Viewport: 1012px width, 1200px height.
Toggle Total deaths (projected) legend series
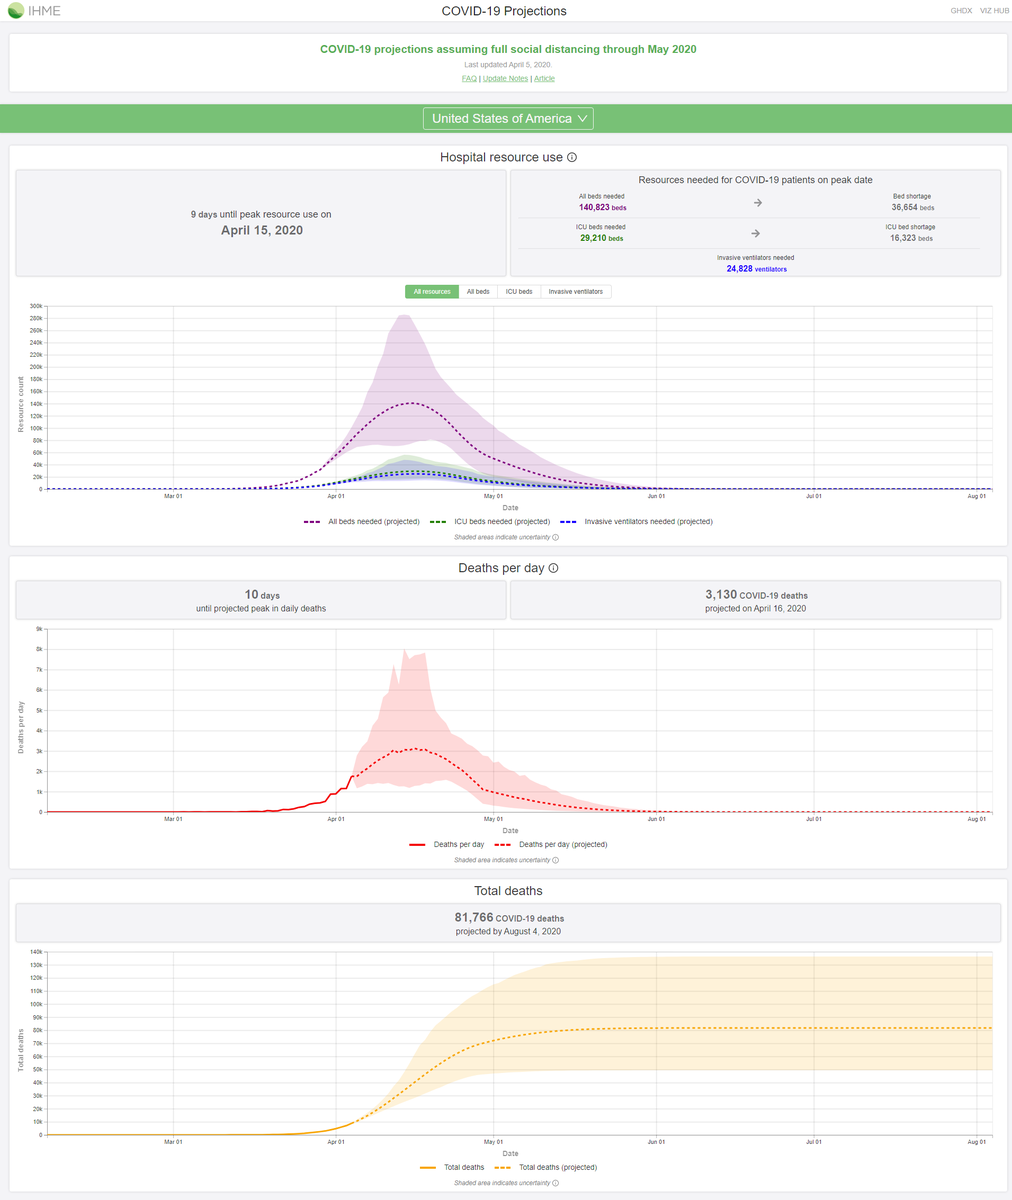[548, 1167]
